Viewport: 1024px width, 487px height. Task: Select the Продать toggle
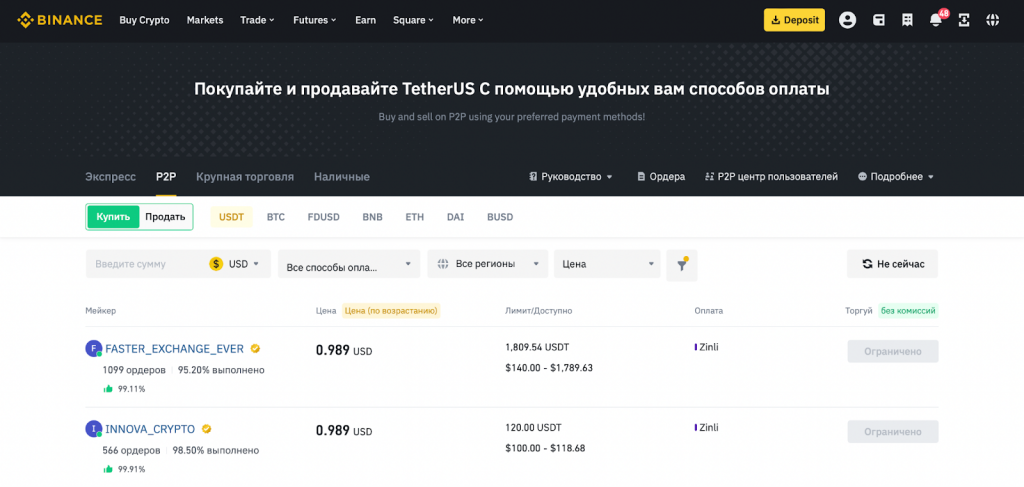(x=165, y=217)
